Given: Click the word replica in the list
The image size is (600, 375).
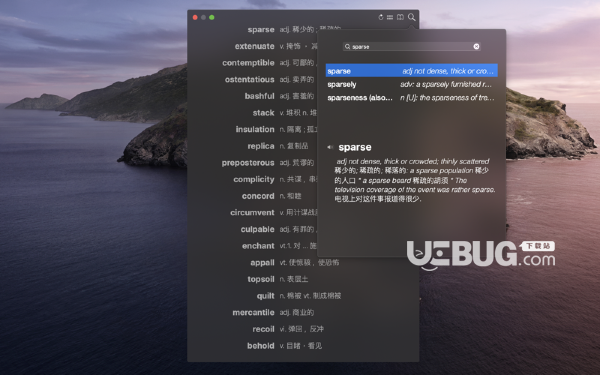Looking at the screenshot, I should [x=261, y=146].
